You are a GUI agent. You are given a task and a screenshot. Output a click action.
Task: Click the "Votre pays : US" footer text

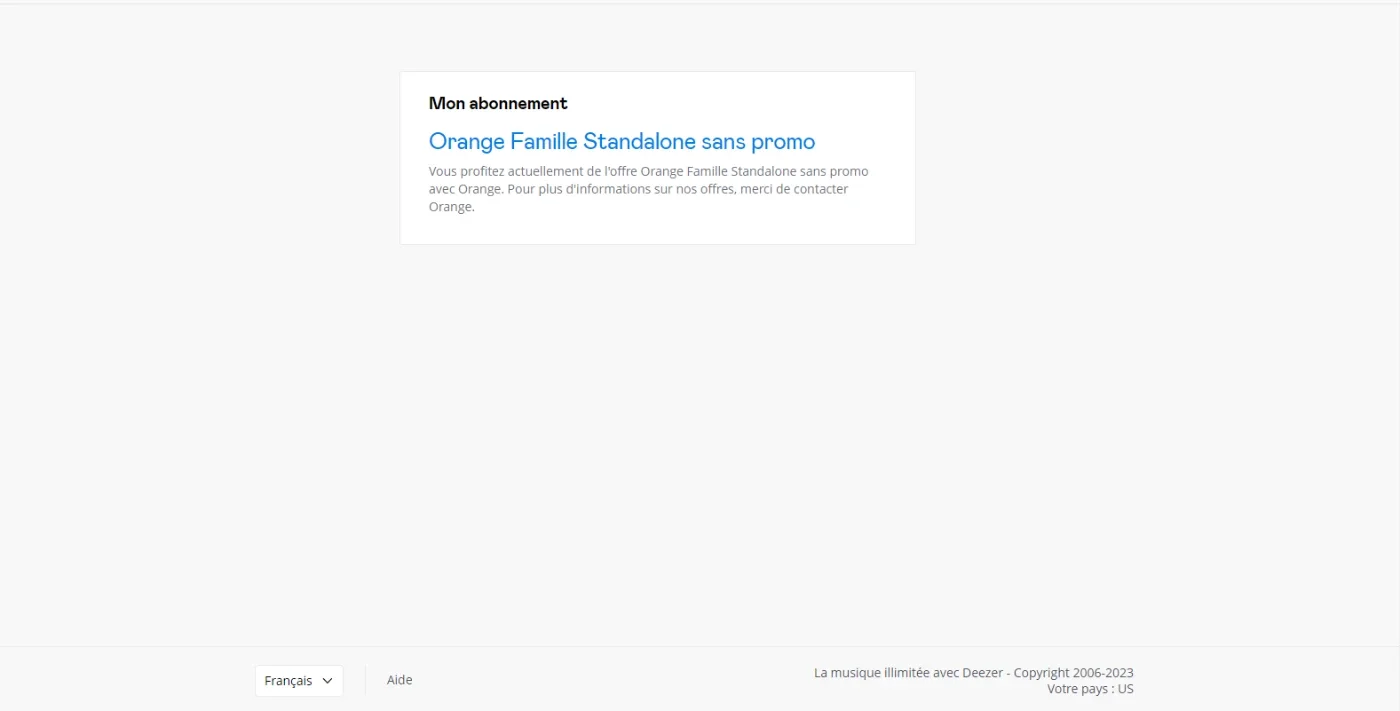tap(1090, 689)
